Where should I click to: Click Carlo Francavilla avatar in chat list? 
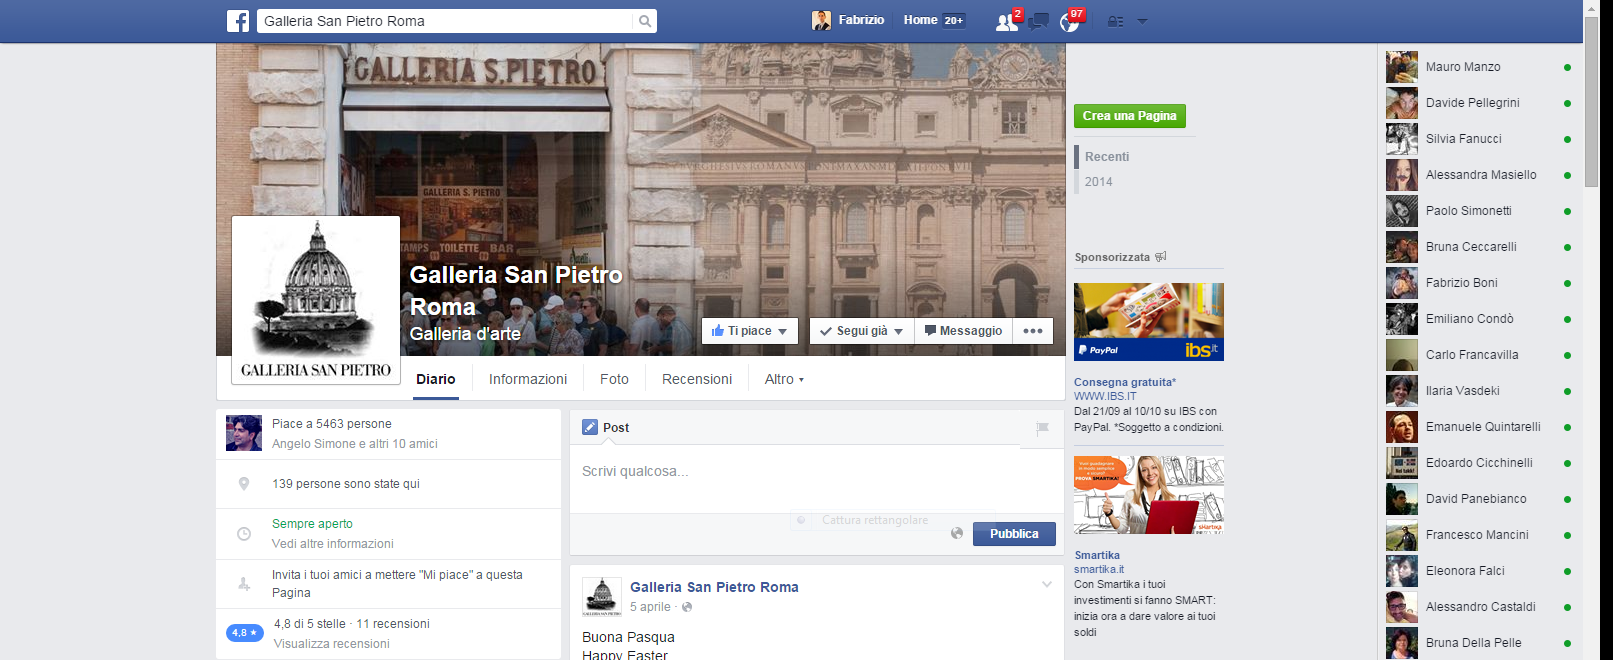1402,355
